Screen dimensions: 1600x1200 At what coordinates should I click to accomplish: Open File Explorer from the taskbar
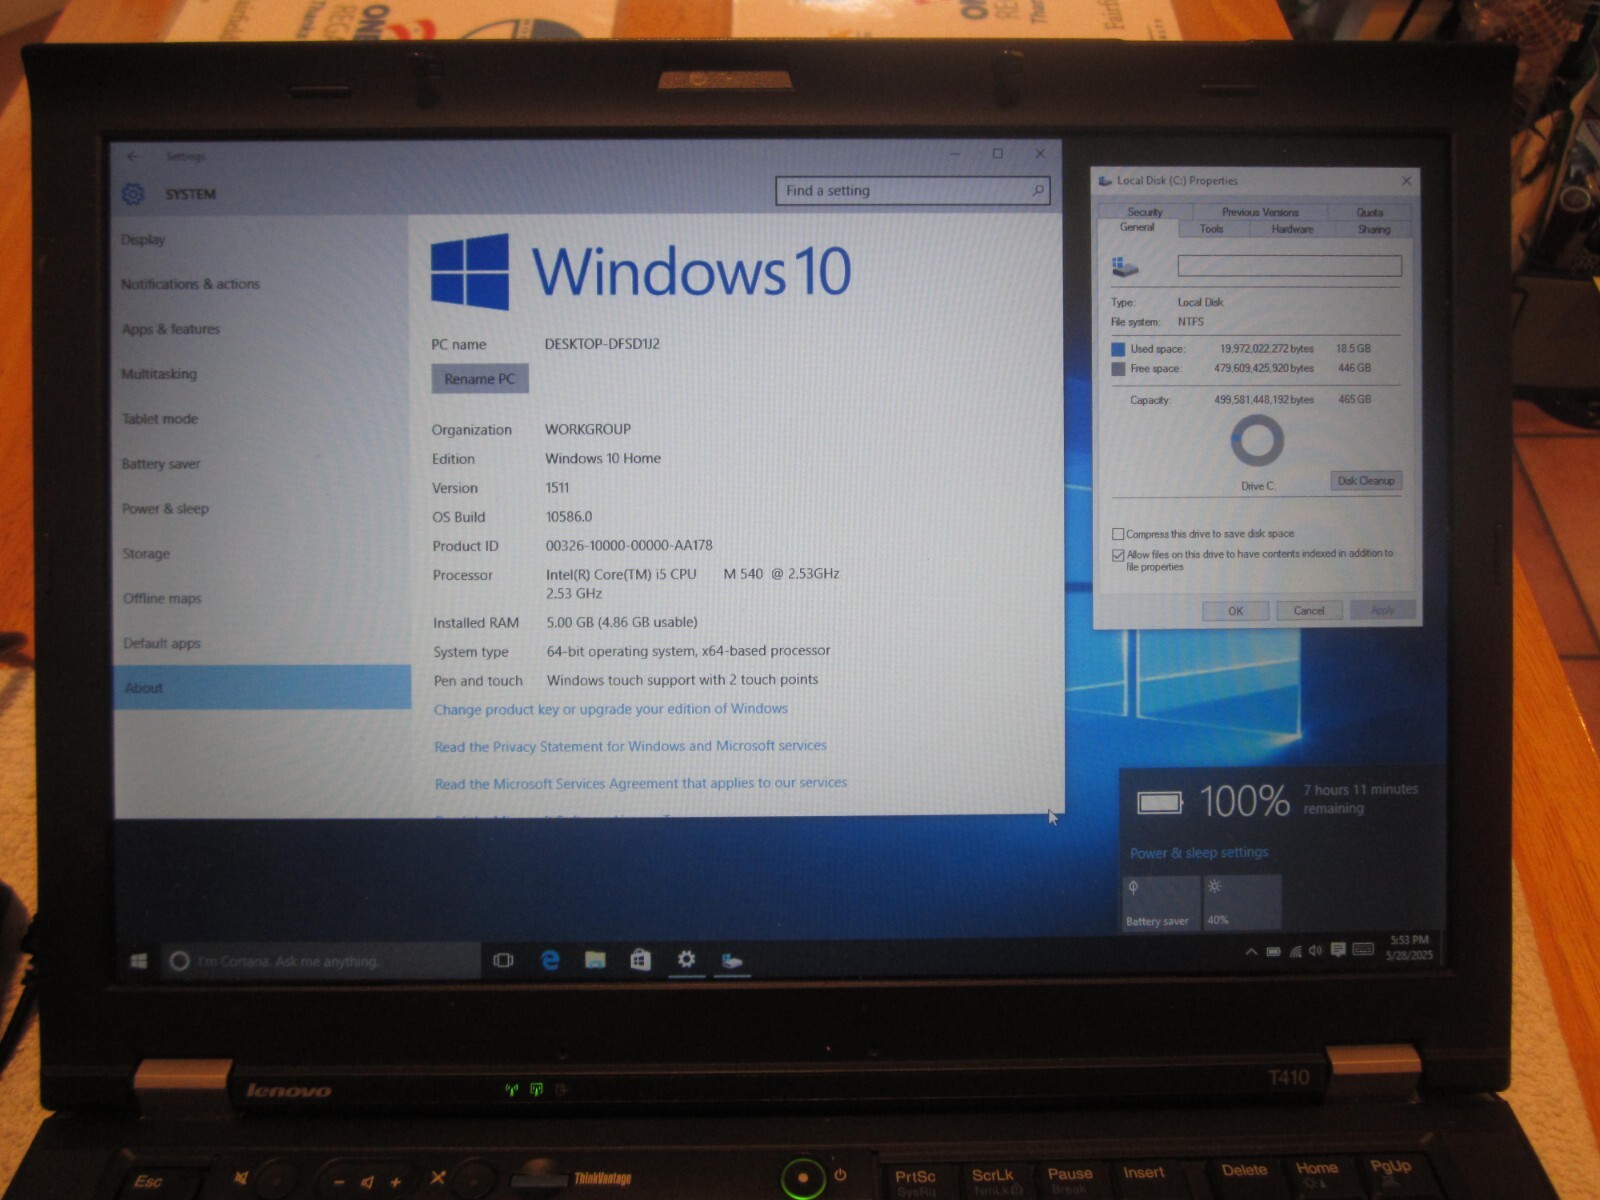595,960
